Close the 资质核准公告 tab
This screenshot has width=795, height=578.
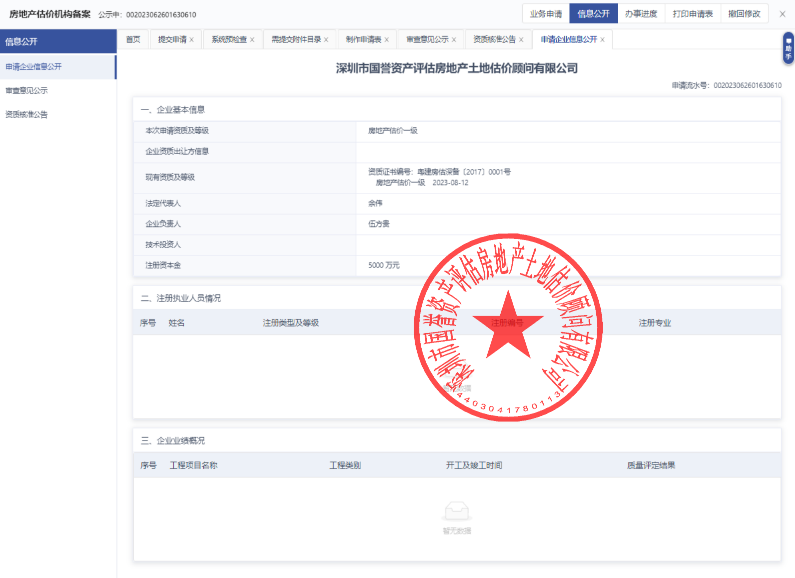coord(521,40)
